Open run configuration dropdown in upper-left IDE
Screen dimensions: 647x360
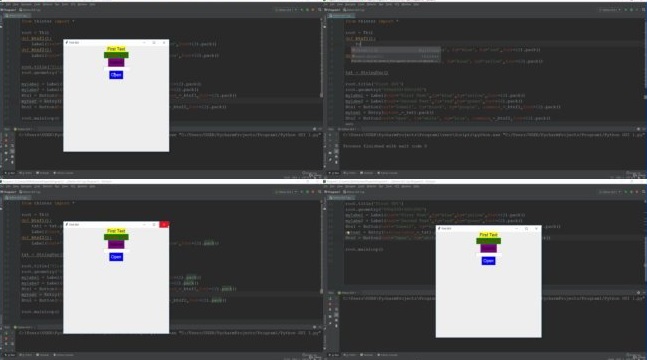[286, 9]
